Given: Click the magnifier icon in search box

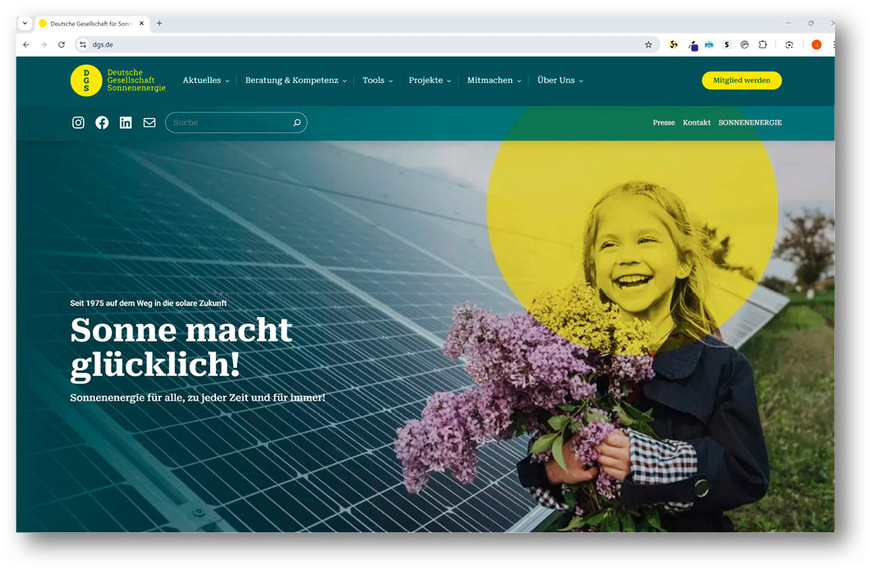Looking at the screenshot, I should tap(297, 123).
